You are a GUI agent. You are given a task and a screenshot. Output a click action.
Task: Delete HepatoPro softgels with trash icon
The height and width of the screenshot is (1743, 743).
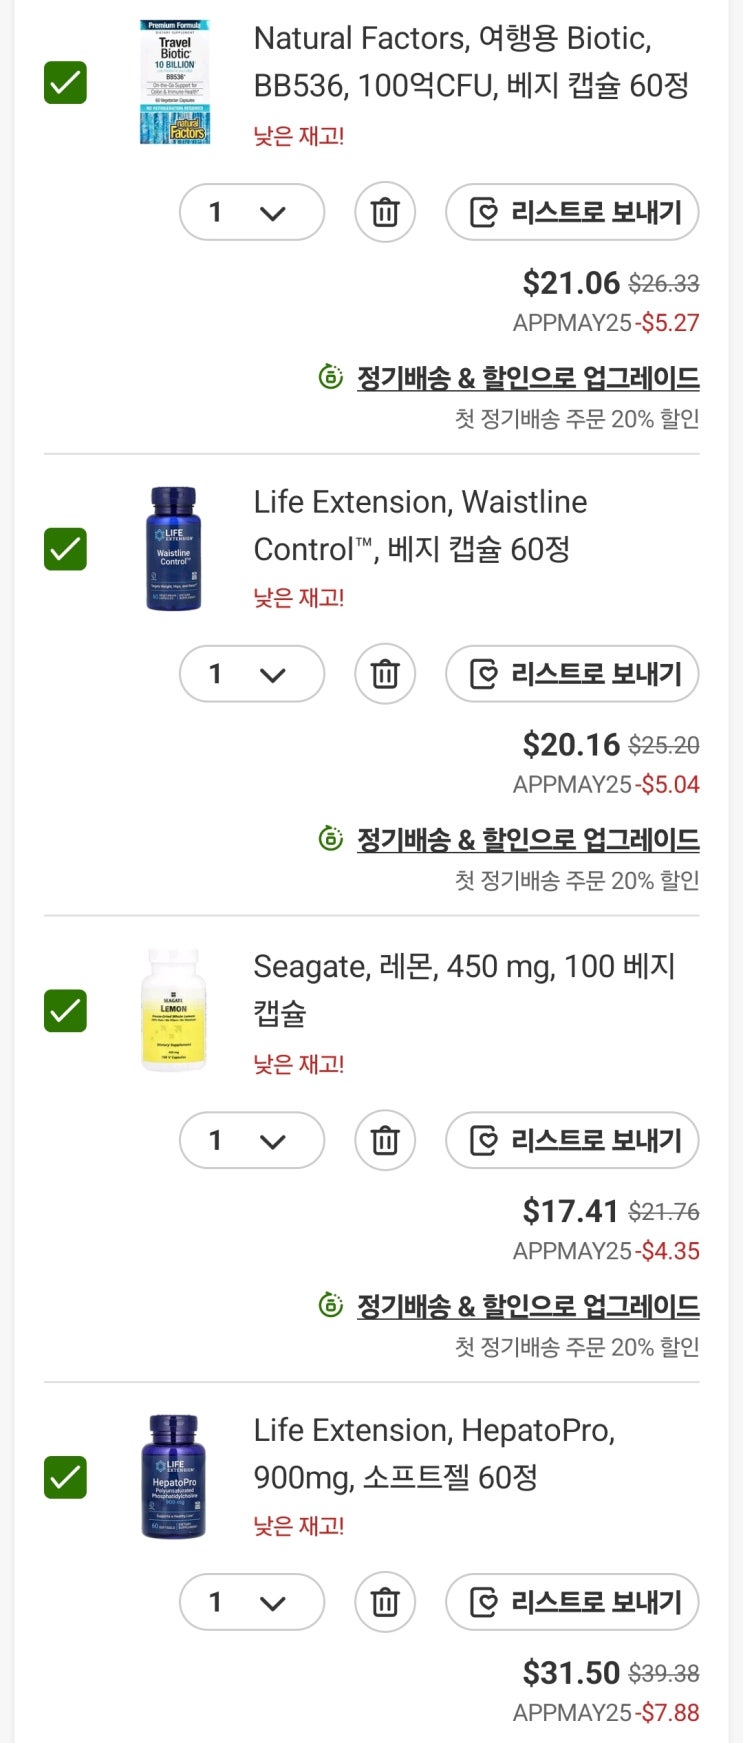[385, 1602]
